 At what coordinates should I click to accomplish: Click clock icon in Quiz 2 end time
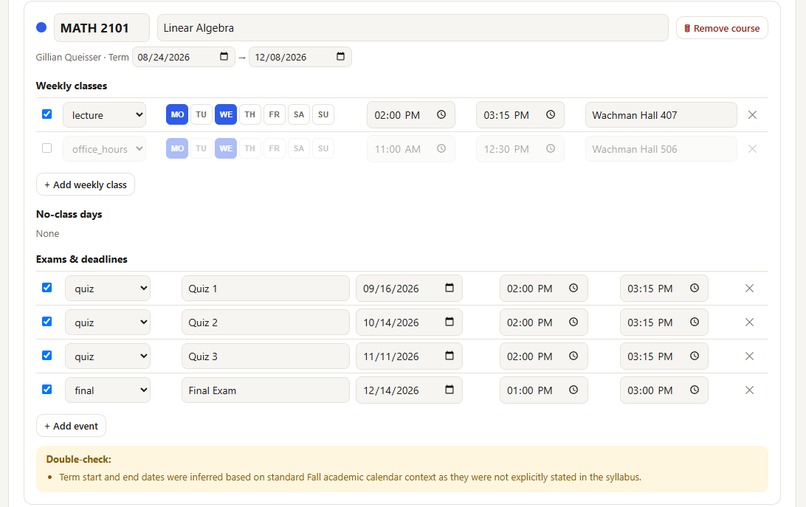pos(694,322)
